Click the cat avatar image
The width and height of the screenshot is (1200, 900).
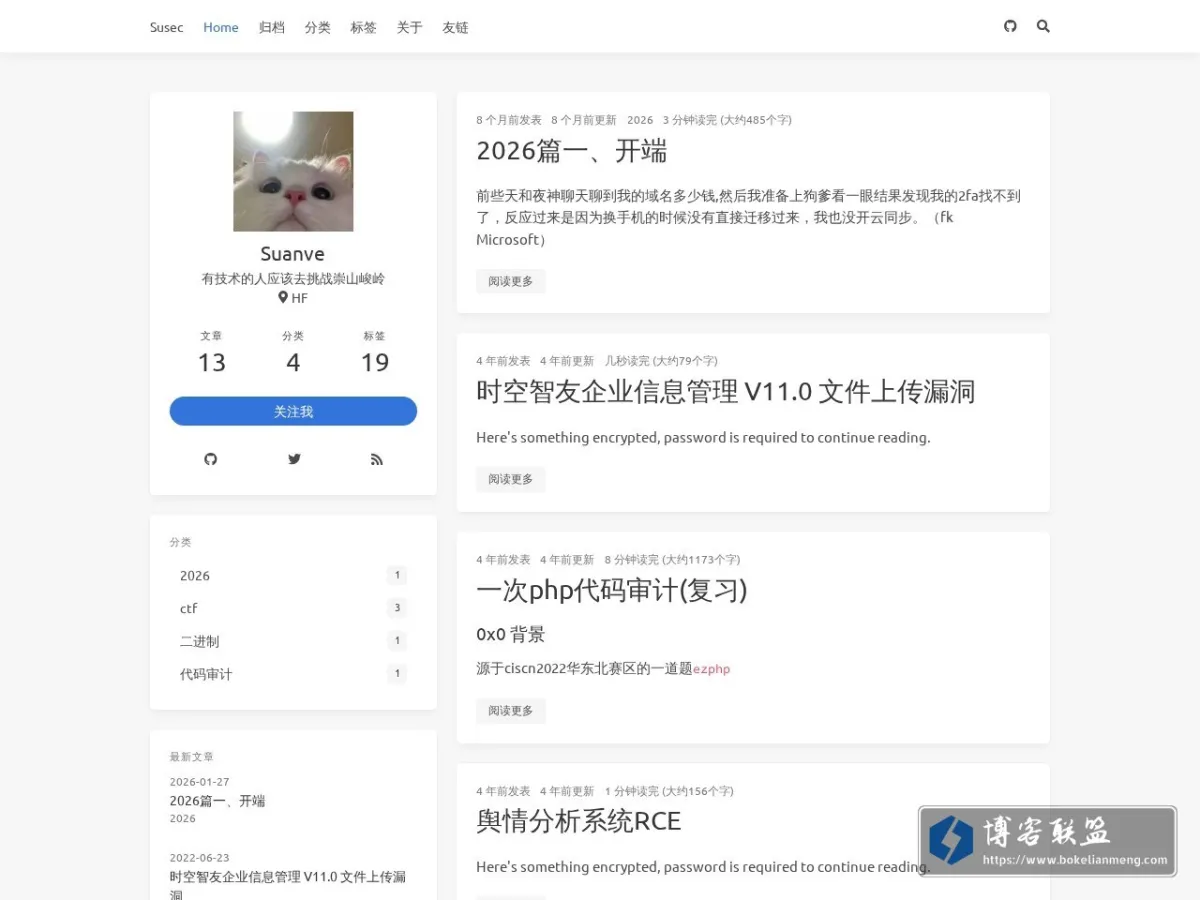[293, 171]
